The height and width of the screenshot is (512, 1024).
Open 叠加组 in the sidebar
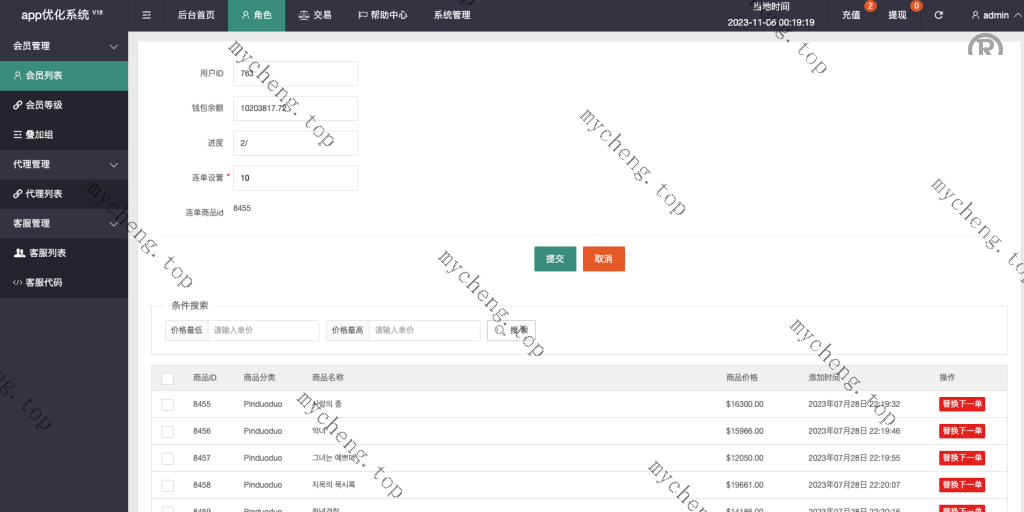40,134
